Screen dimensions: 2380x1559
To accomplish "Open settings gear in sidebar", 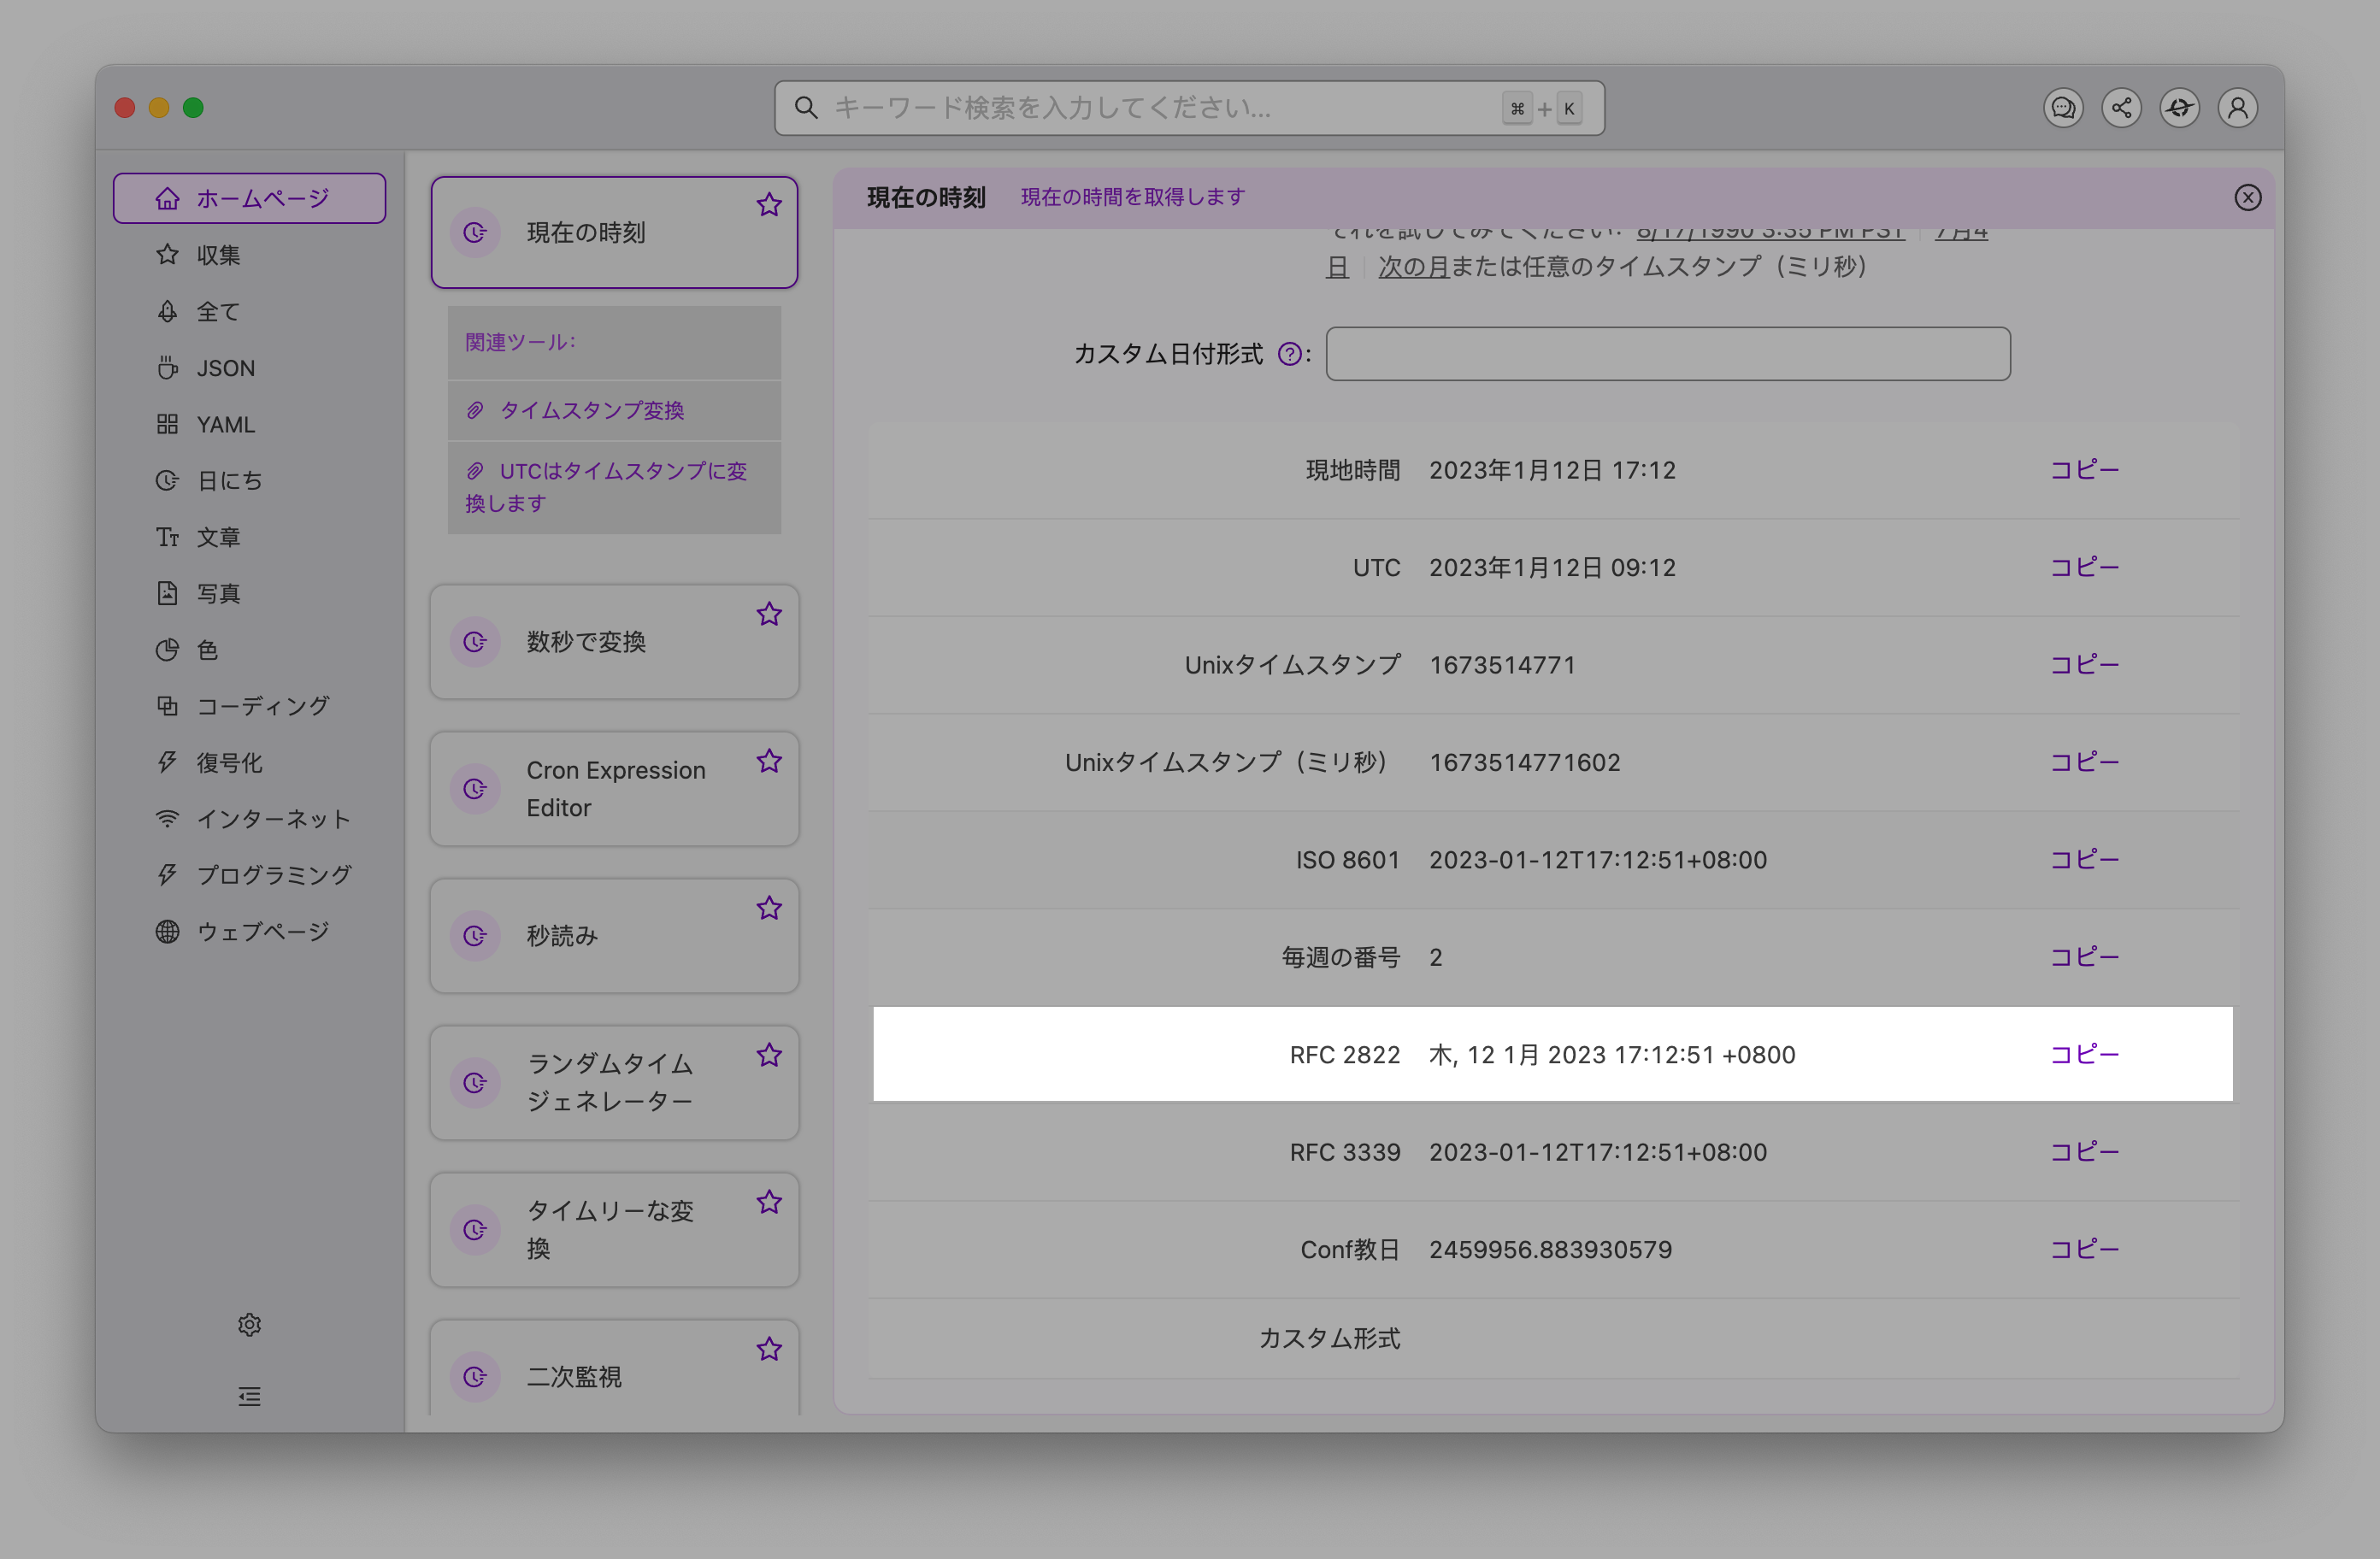I will click(250, 1325).
